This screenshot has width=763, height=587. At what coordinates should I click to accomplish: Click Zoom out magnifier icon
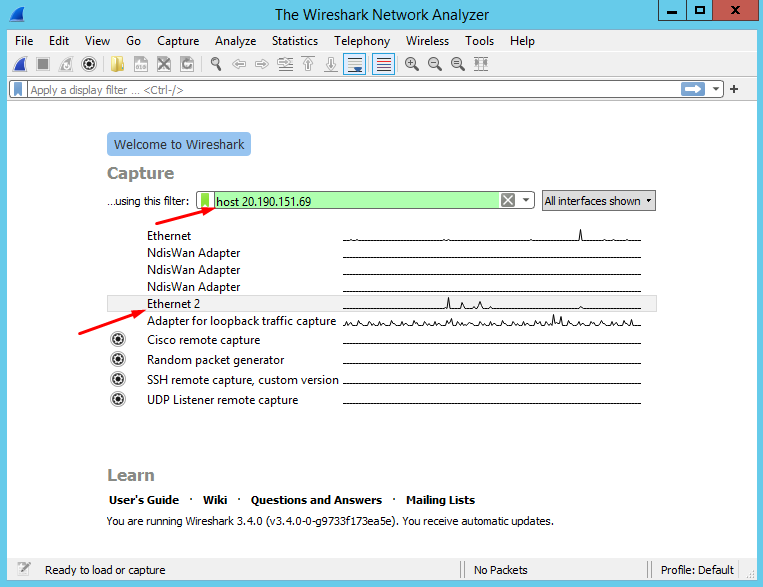pos(435,64)
